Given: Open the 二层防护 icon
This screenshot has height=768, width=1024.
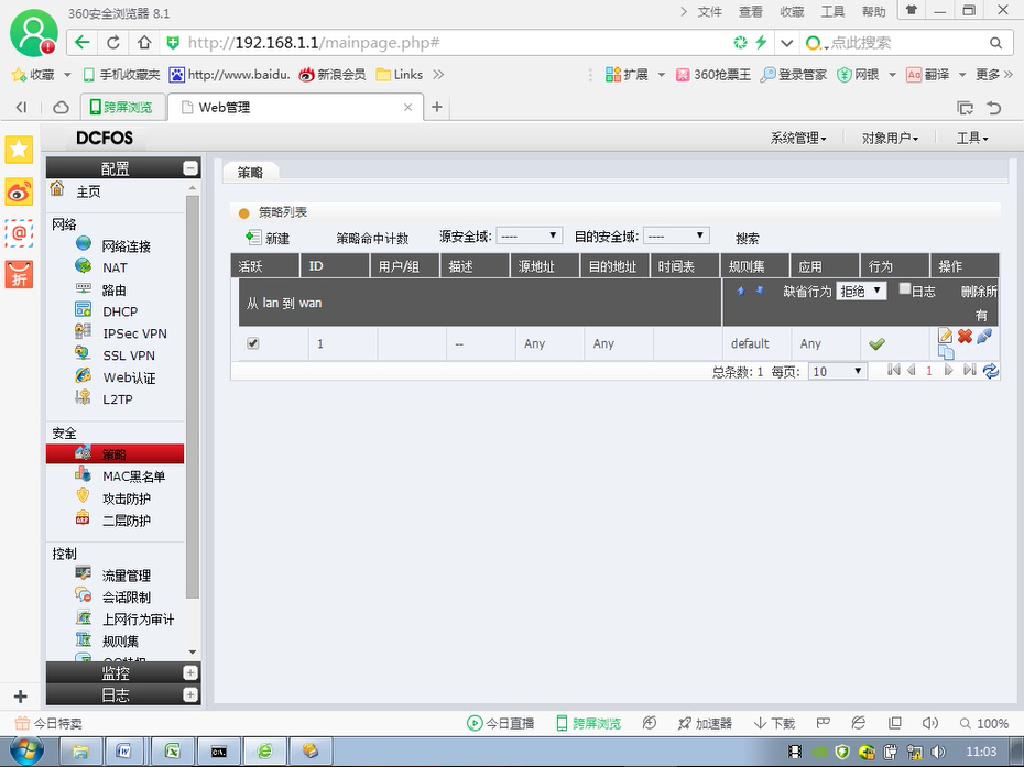Looking at the screenshot, I should coord(83,519).
